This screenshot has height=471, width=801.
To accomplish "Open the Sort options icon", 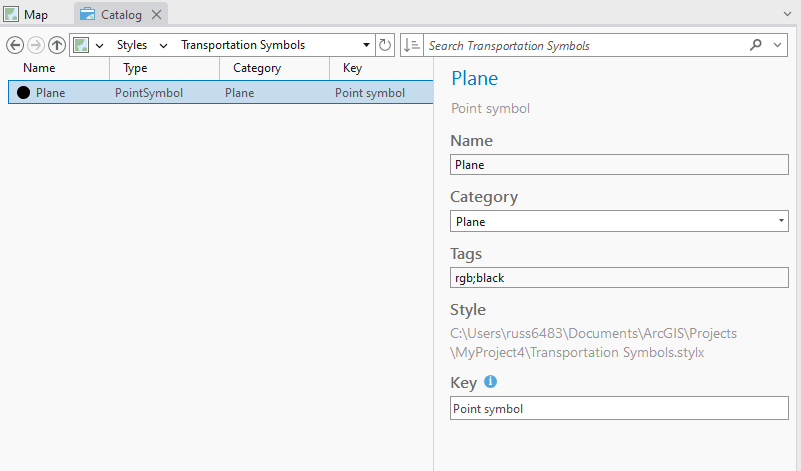I will [x=411, y=46].
